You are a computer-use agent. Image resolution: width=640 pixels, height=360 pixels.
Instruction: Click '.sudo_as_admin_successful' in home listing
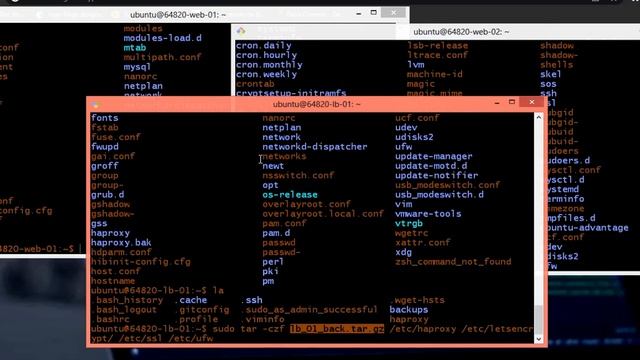pyautogui.click(x=309, y=310)
